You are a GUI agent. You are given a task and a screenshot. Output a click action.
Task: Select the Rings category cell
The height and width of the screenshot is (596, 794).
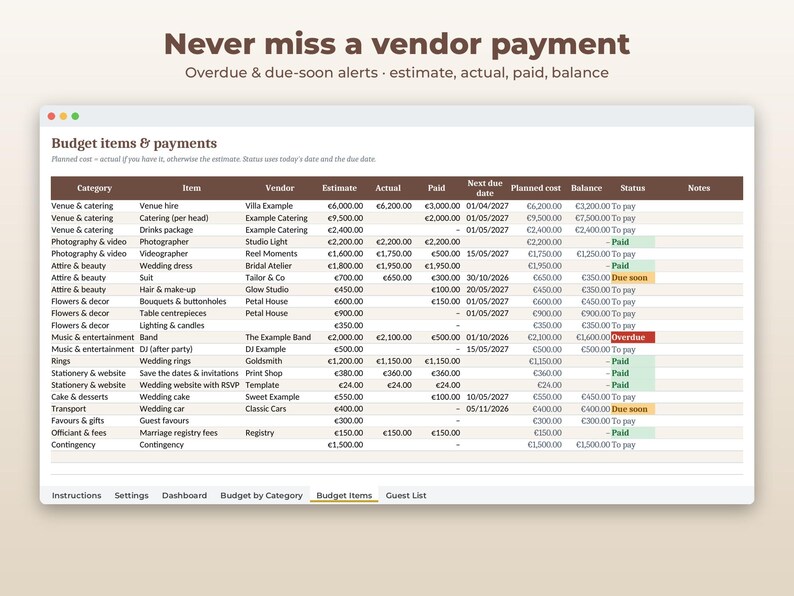coord(61,361)
